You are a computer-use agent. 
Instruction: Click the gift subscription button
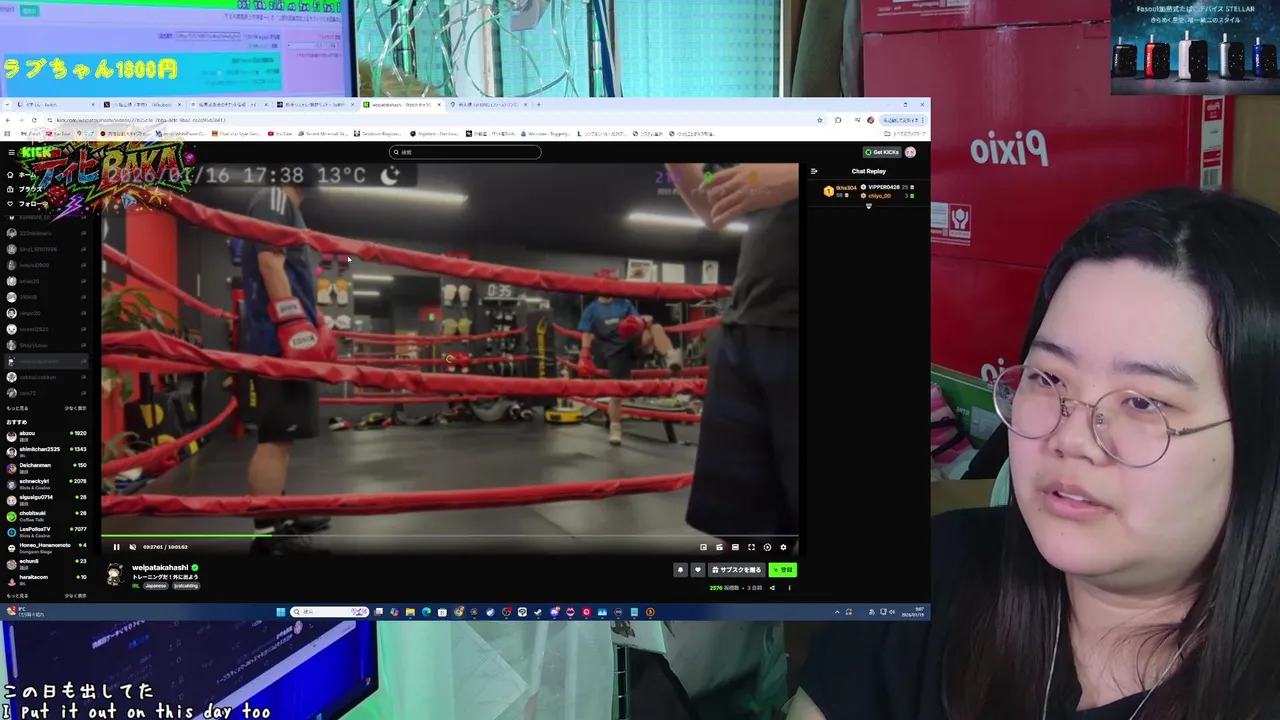(737, 570)
